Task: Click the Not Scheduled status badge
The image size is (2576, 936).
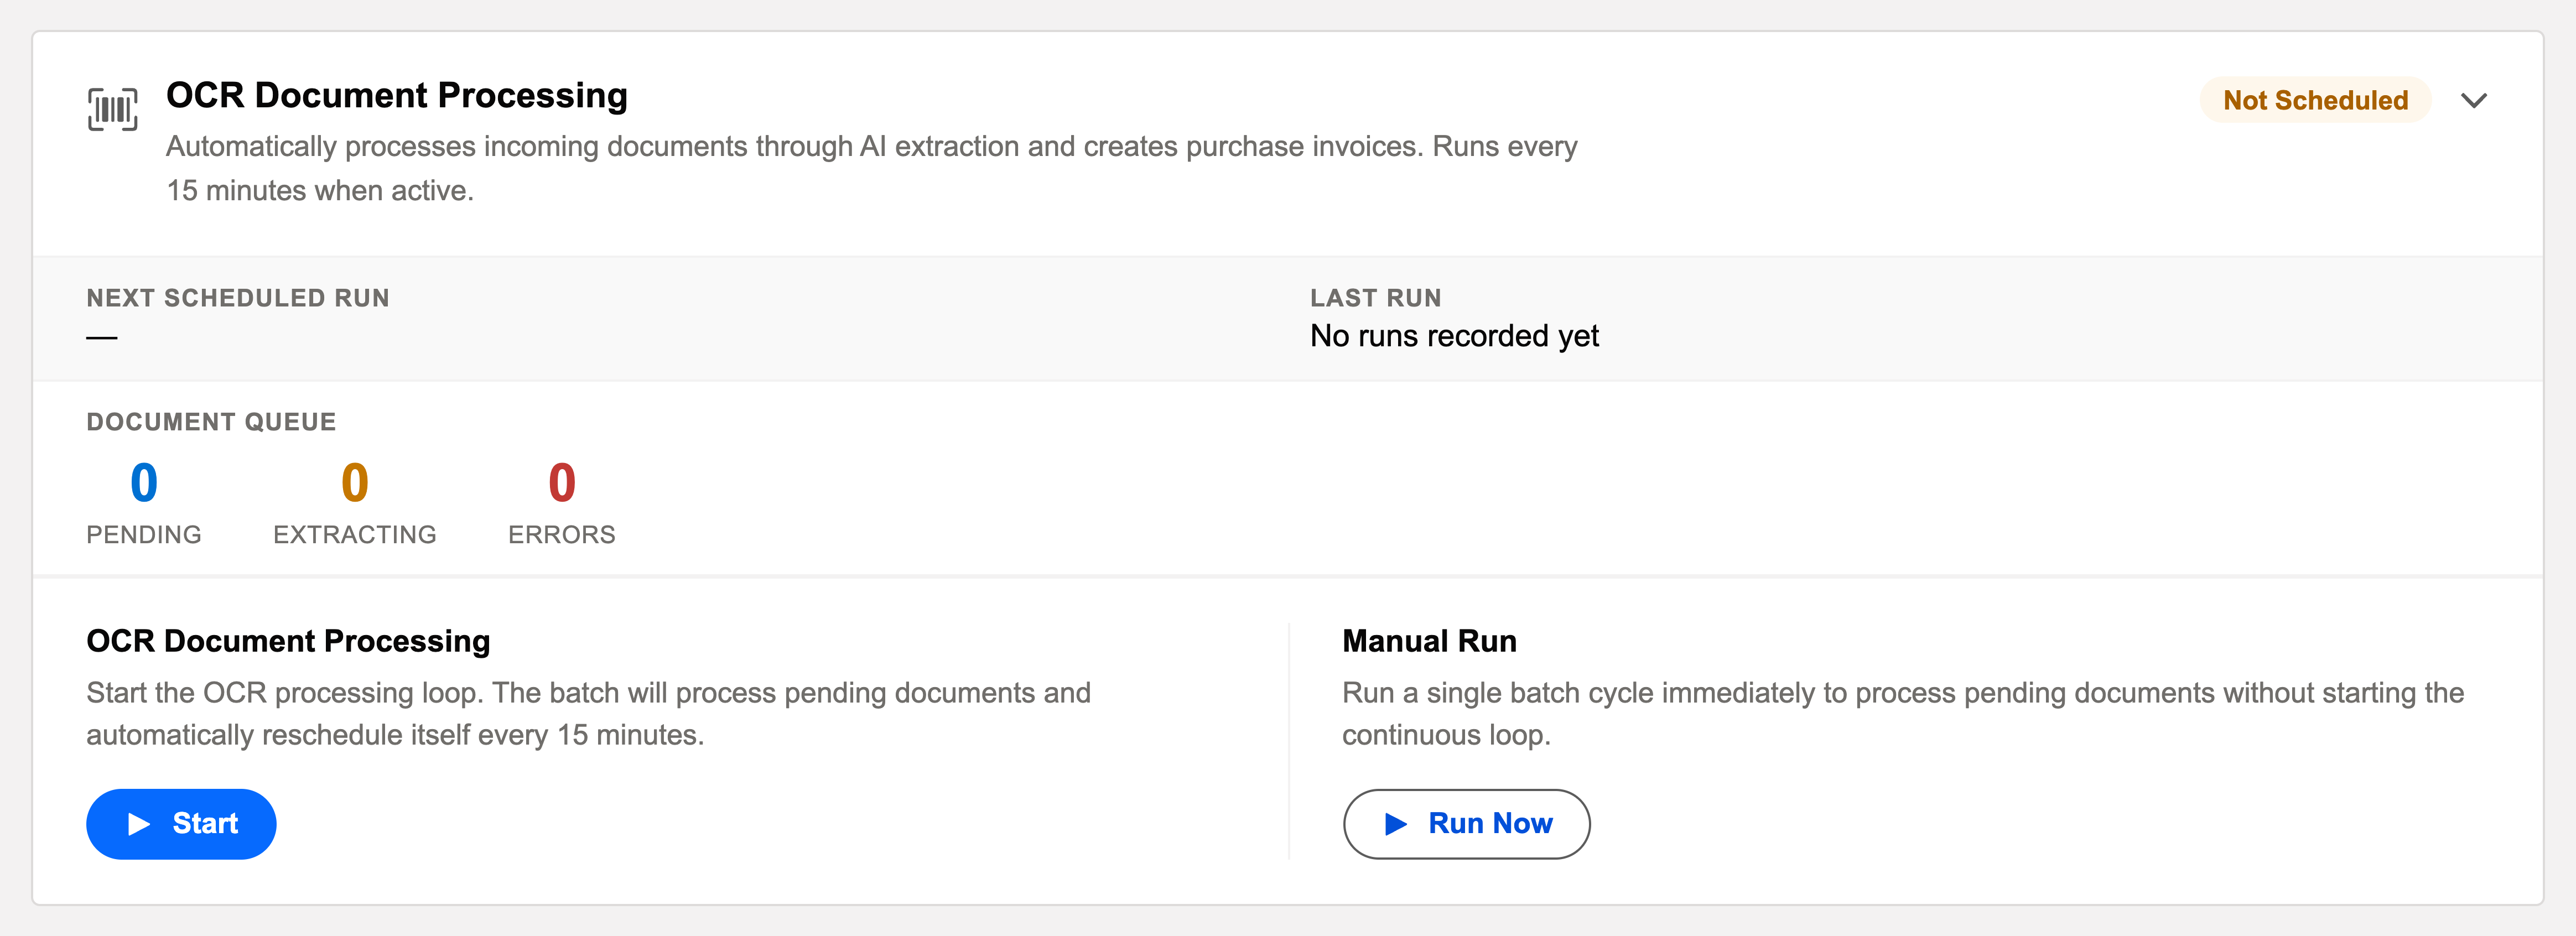Action: (x=2315, y=100)
